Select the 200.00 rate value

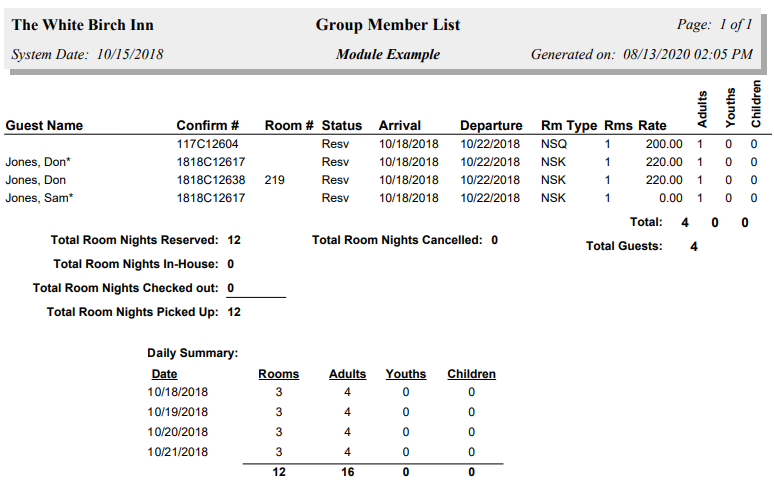pos(663,144)
